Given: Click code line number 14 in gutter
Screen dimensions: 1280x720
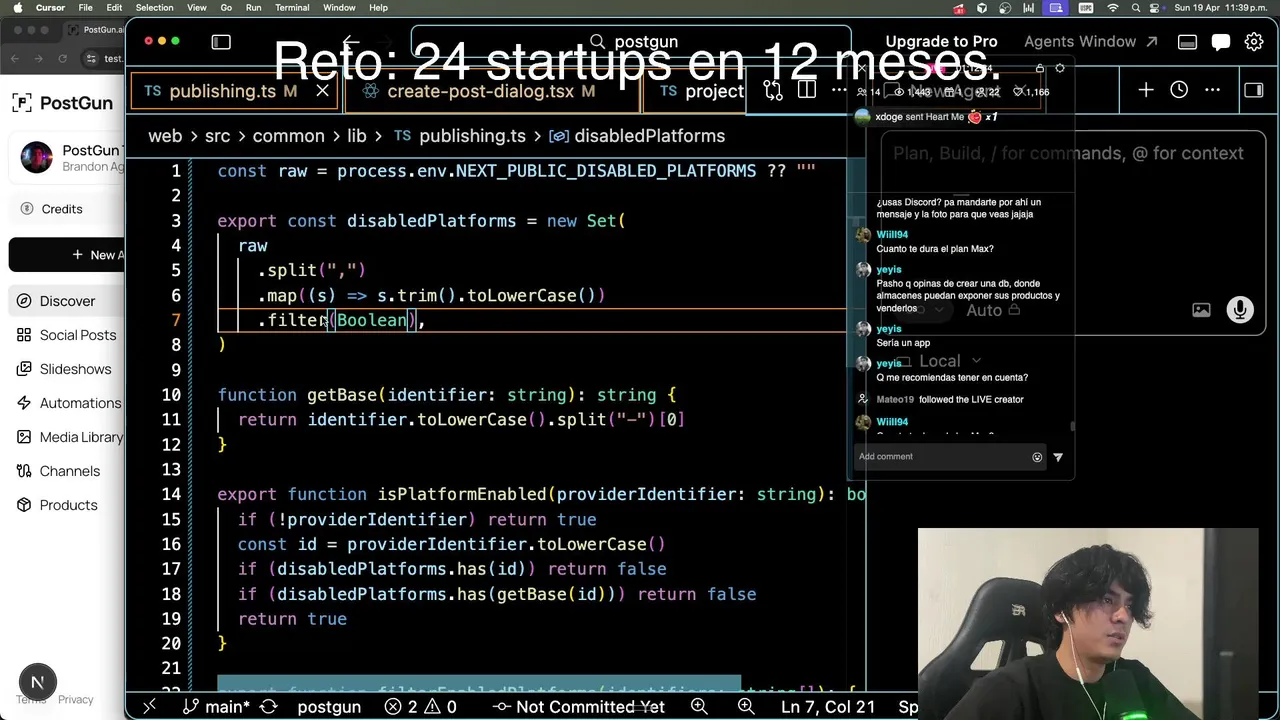Looking at the screenshot, I should click(171, 494).
